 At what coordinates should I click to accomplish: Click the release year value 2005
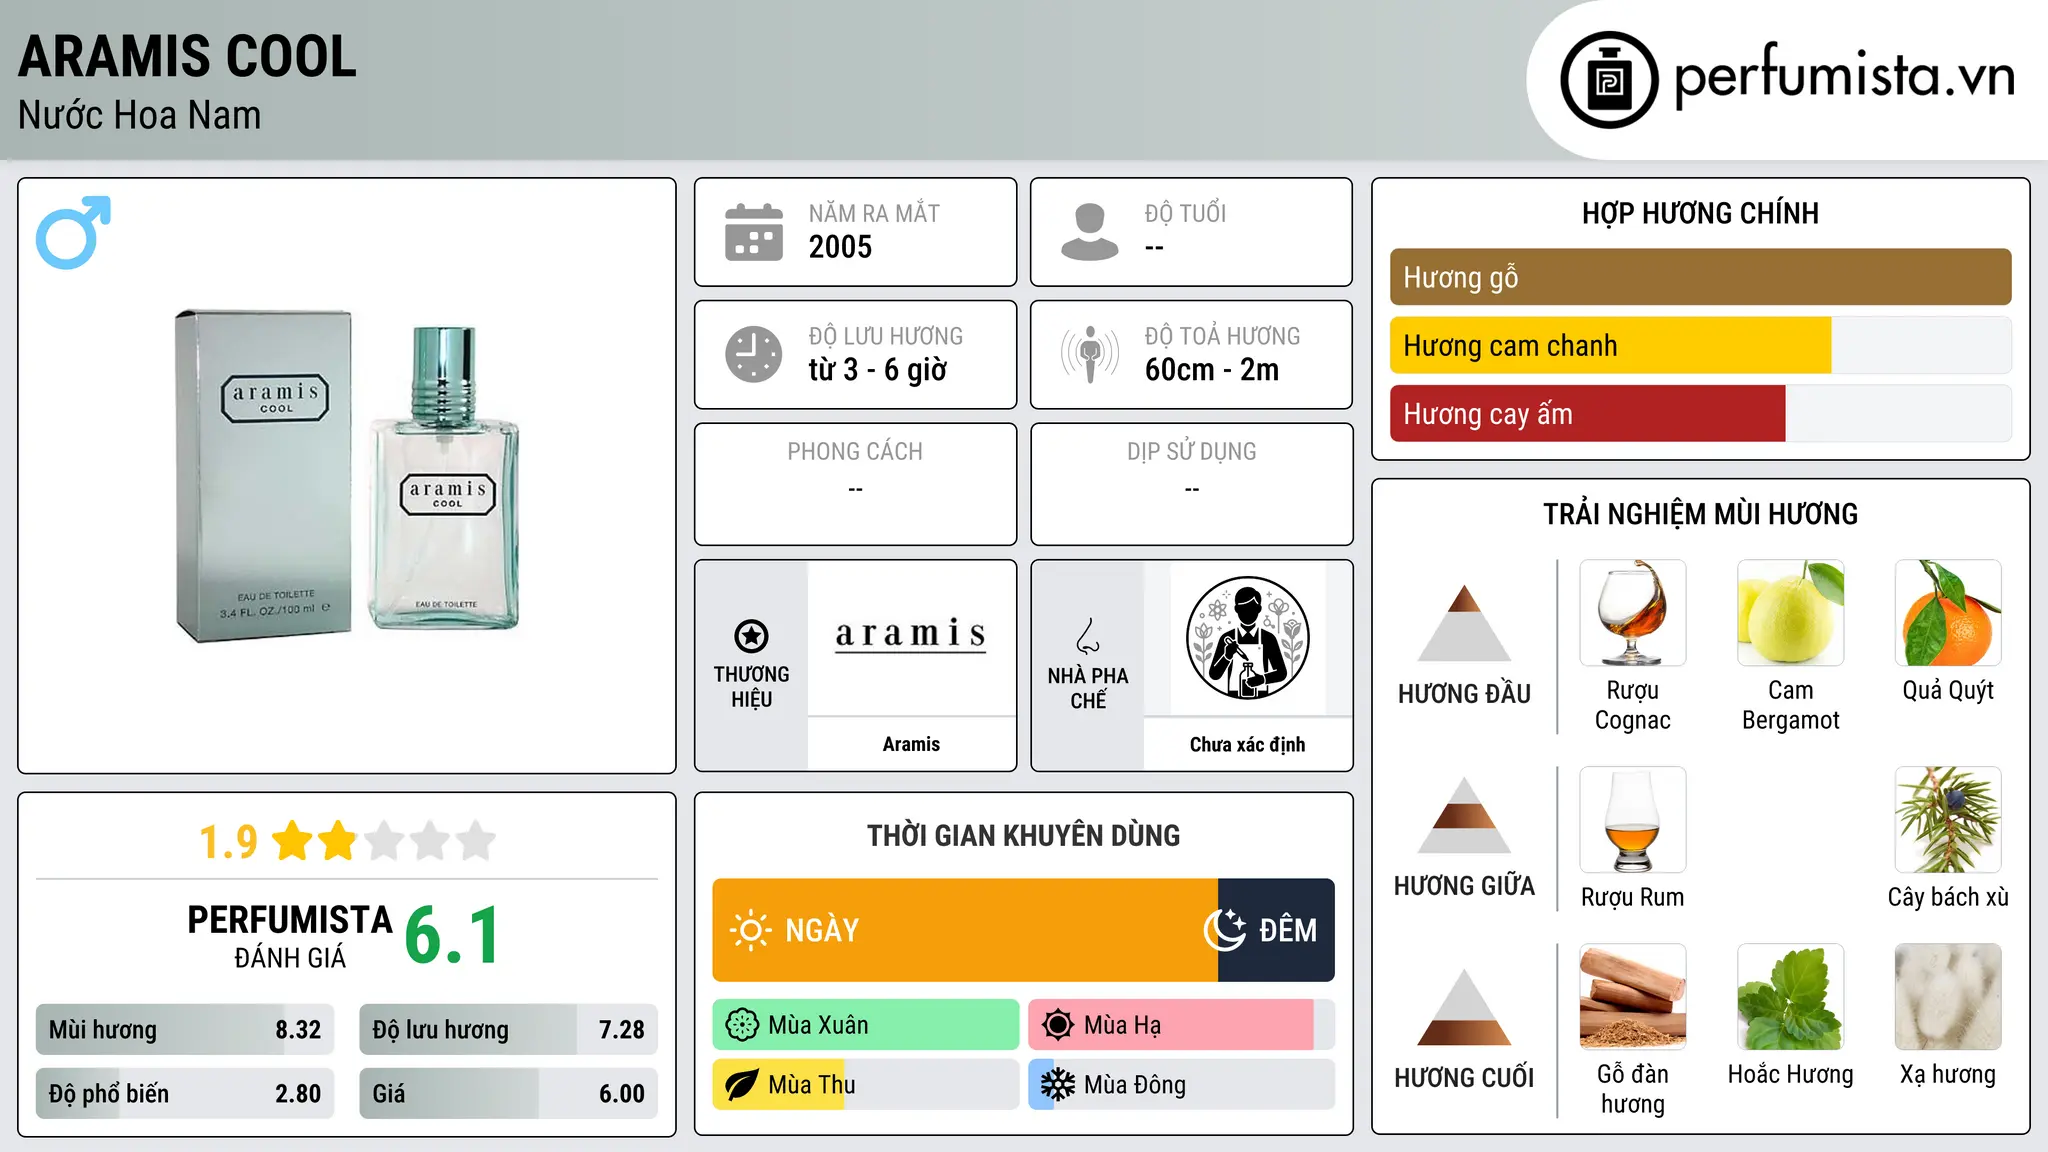tap(840, 247)
